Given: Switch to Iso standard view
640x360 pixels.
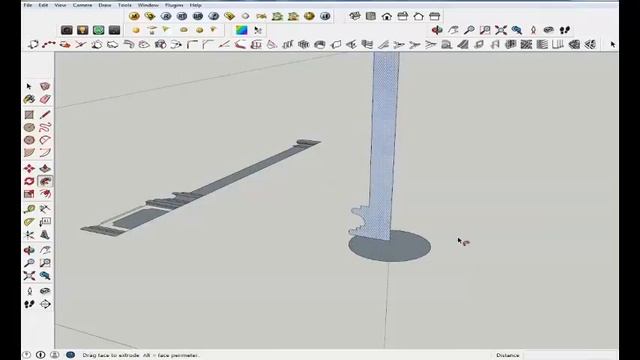Looking at the screenshot, I should tap(355, 16).
